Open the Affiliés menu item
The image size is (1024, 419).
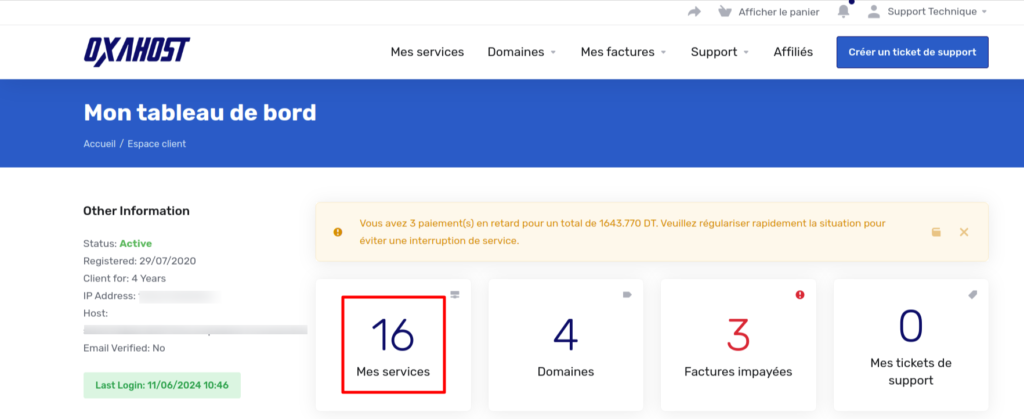coord(793,52)
